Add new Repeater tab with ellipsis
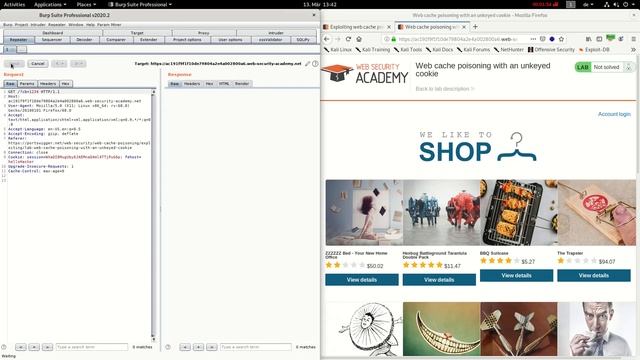This screenshot has width=640, height=360. [x=22, y=49]
